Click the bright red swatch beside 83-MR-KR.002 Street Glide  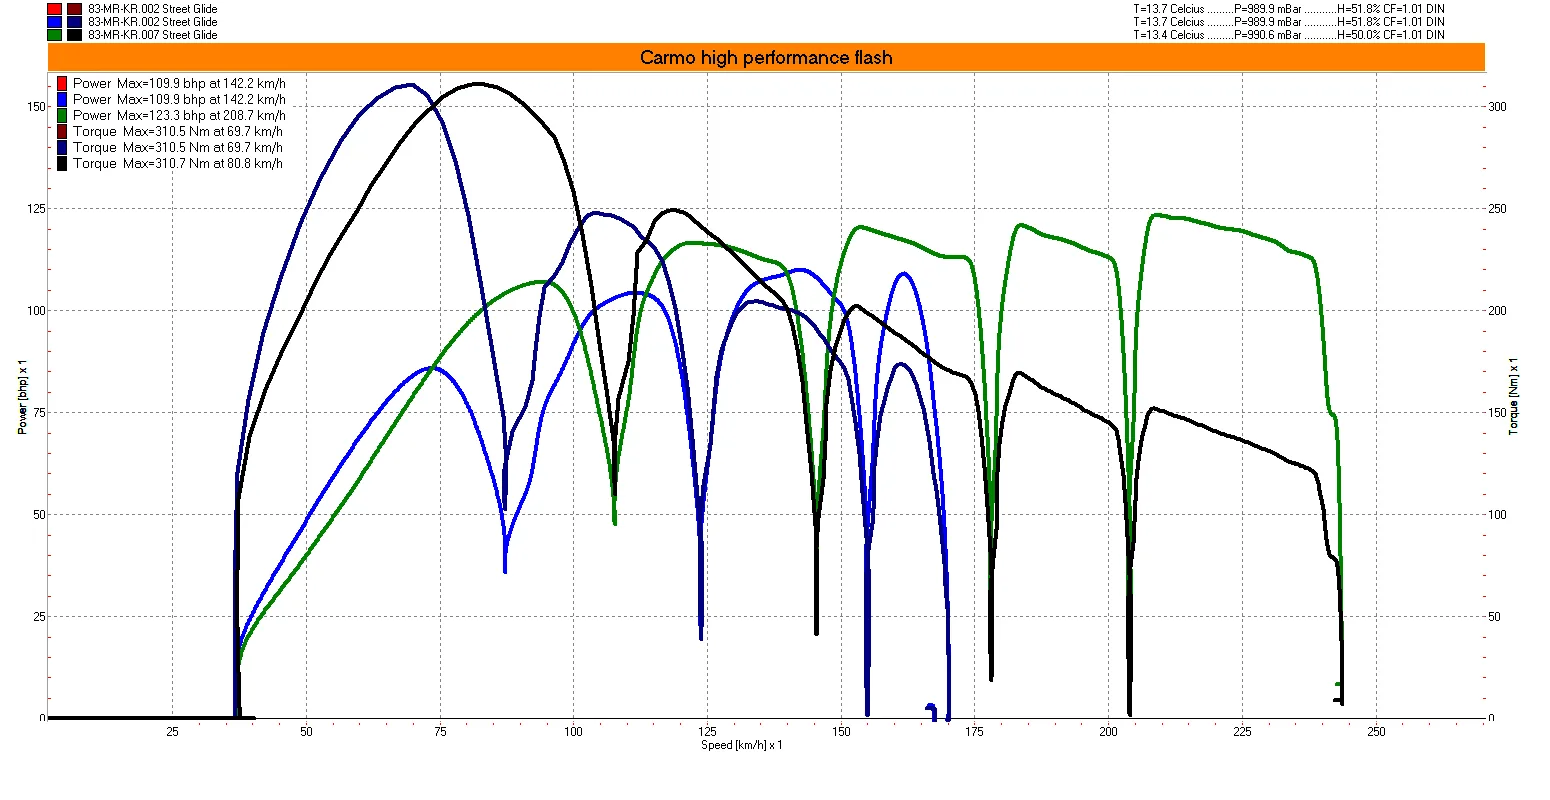pyautogui.click(x=54, y=9)
